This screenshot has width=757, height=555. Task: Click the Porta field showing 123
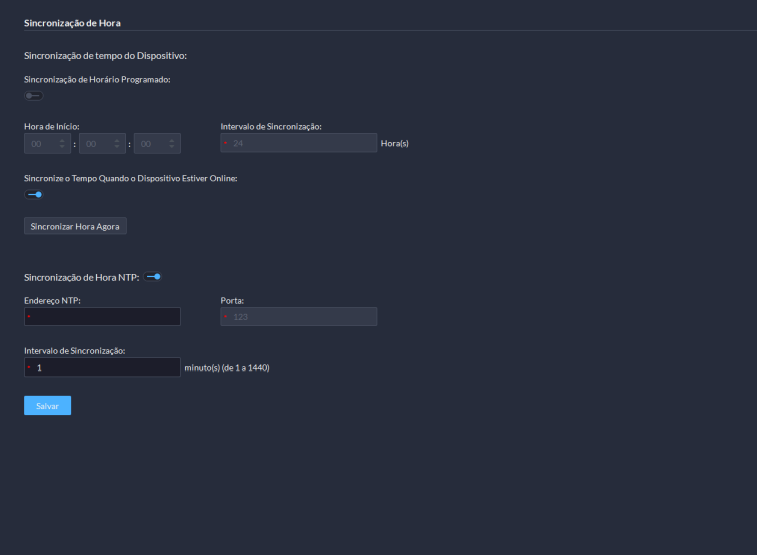298,317
